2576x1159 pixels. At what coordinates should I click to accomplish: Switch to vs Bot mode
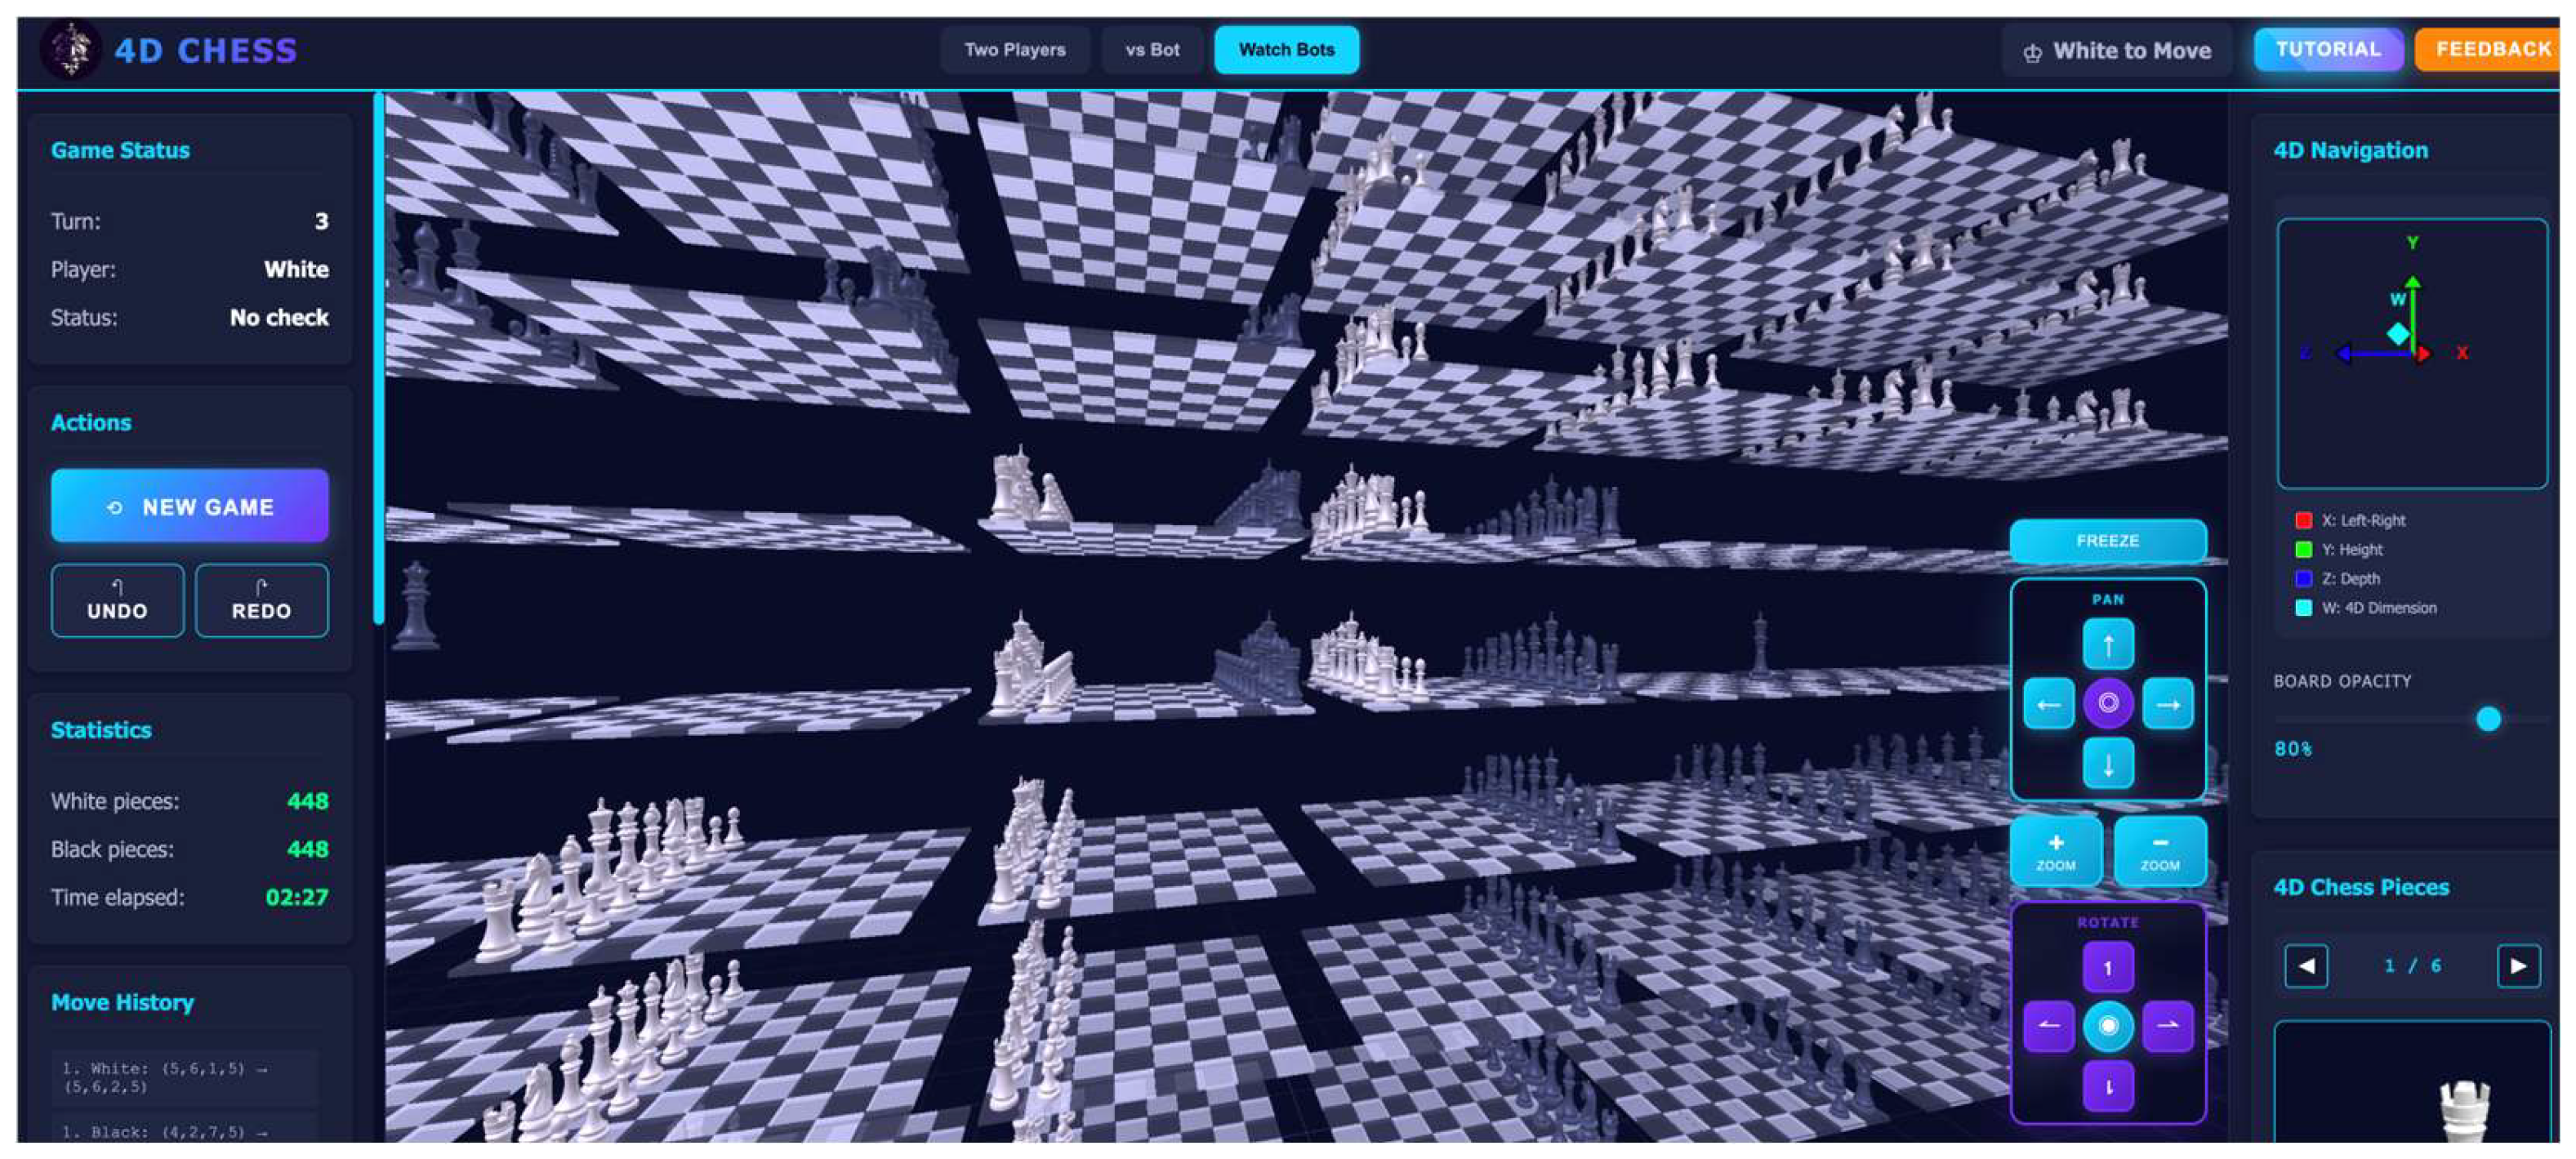tap(1152, 50)
